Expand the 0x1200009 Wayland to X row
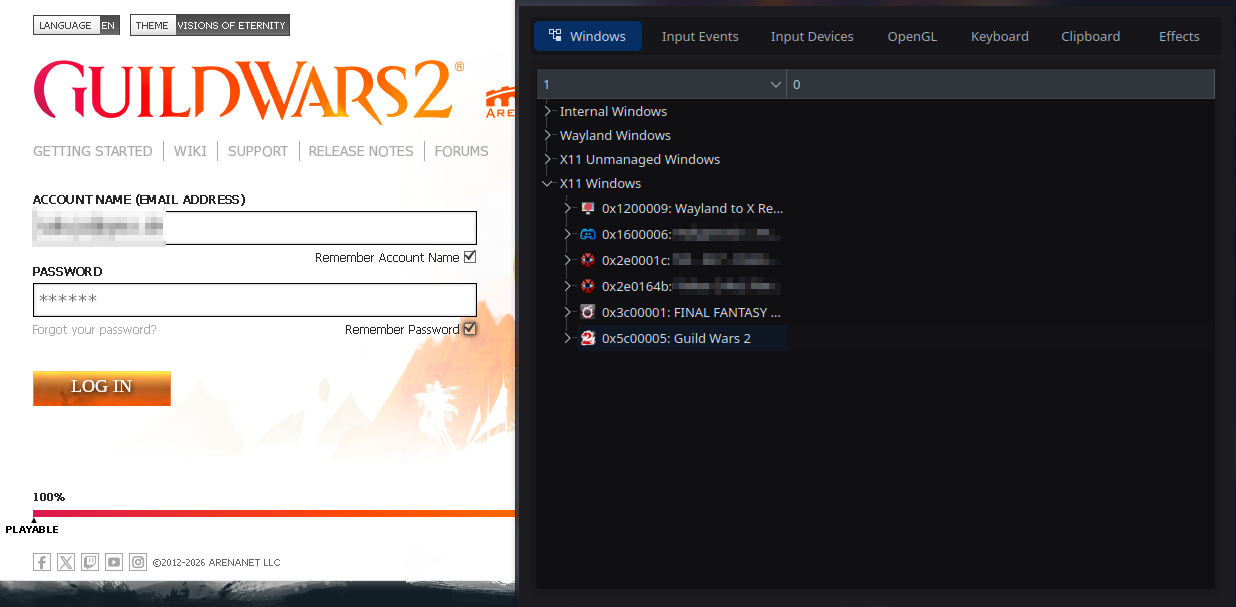1236x607 pixels. tap(569, 208)
